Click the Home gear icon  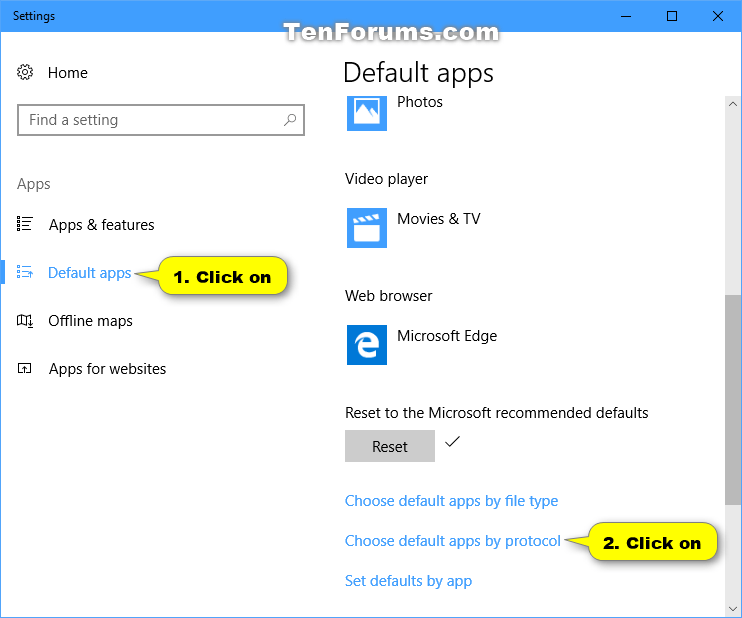[25, 72]
